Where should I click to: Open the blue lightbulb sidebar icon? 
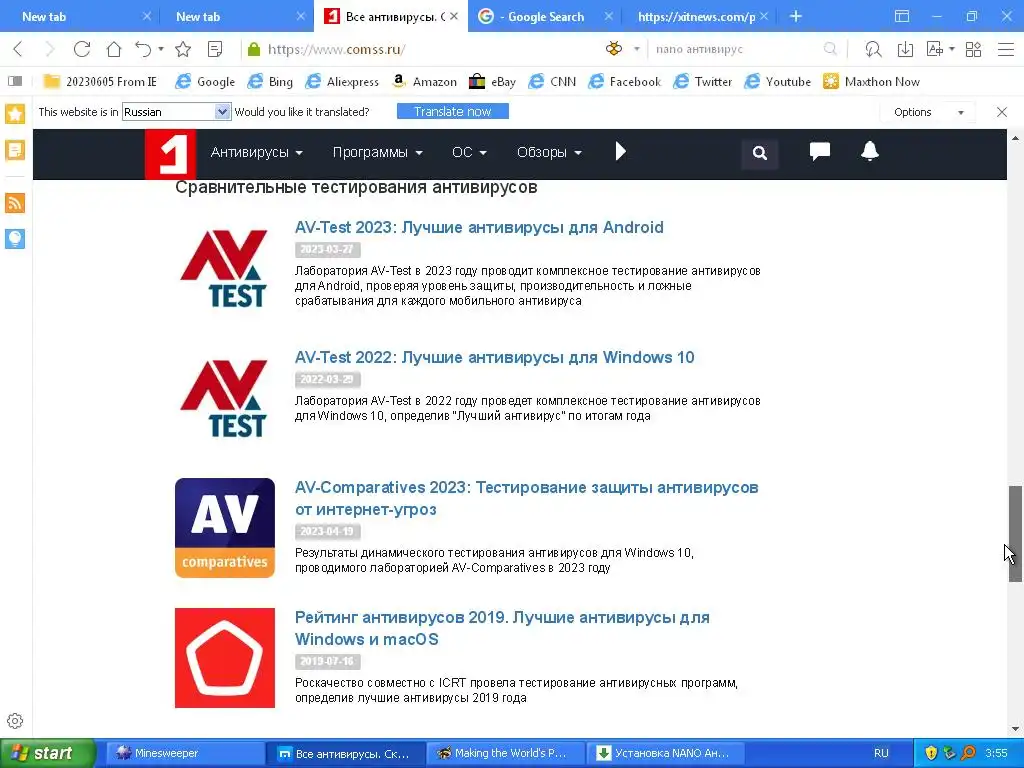[x=15, y=238]
